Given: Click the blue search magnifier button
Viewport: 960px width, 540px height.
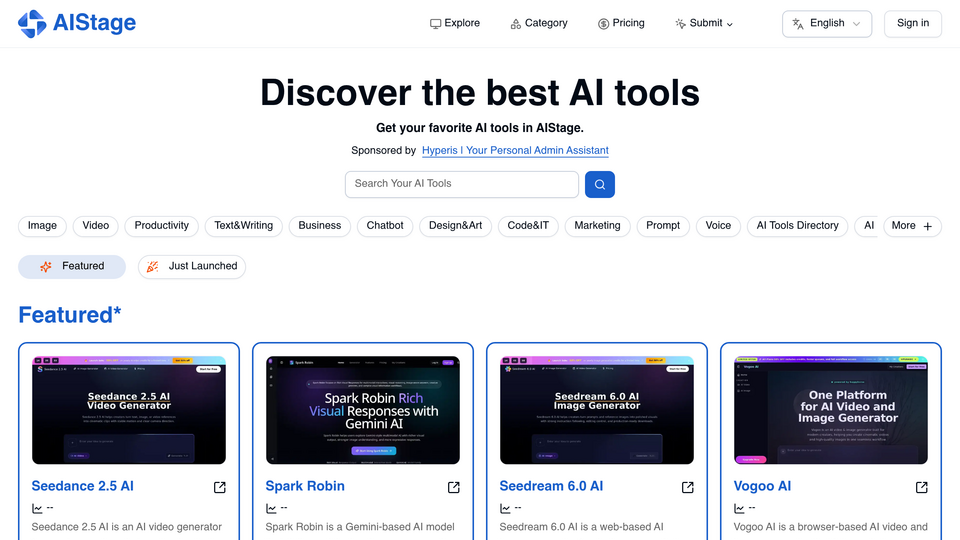Looking at the screenshot, I should 599,184.
